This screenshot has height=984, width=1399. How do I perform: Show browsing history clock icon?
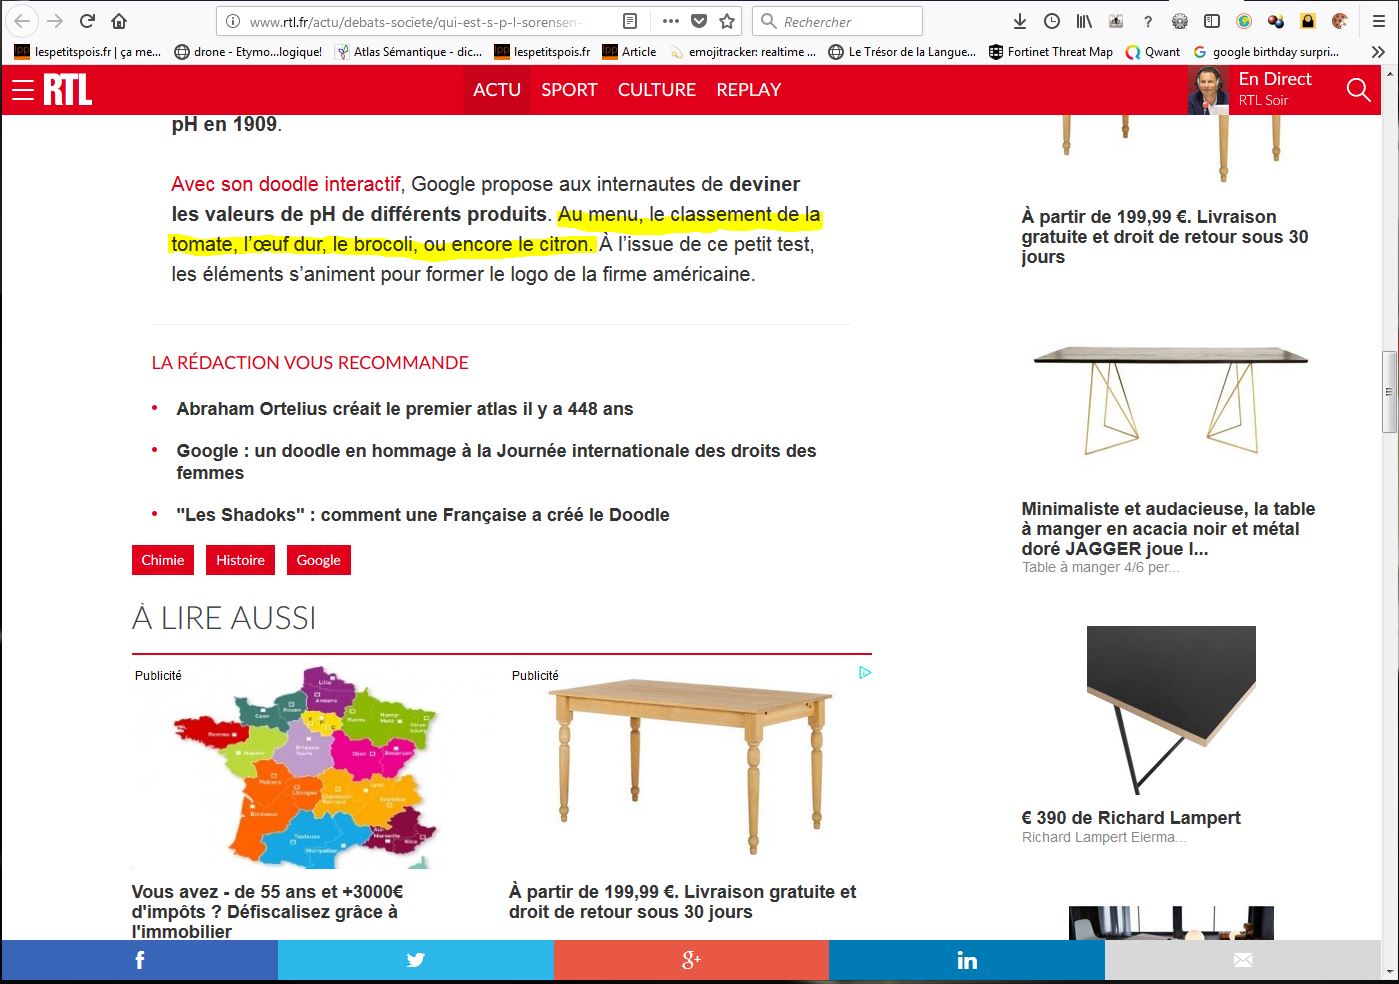tap(1052, 21)
